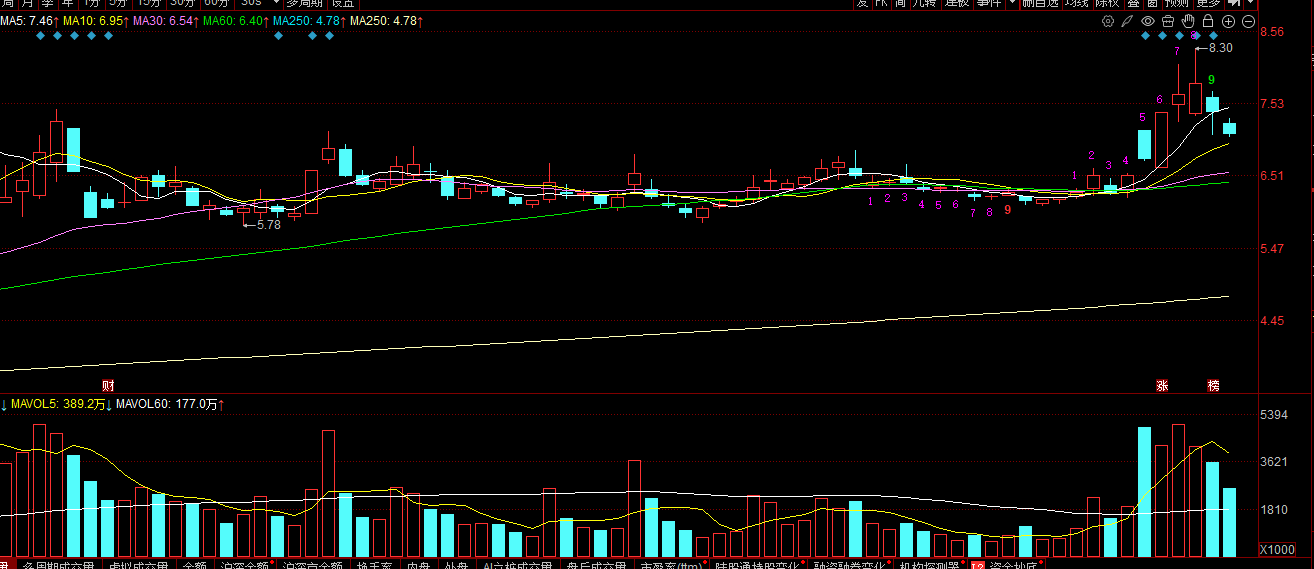Switch to the 60分 period tab
The width and height of the screenshot is (1314, 569).
point(217,3)
